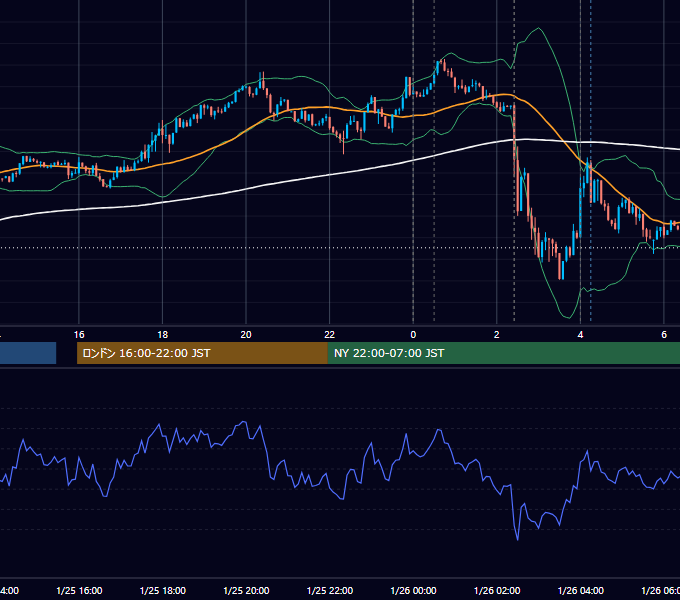The height and width of the screenshot is (600, 680).
Task: Click the NY 22:00-07:00 JST session bar
Action: click(503, 353)
